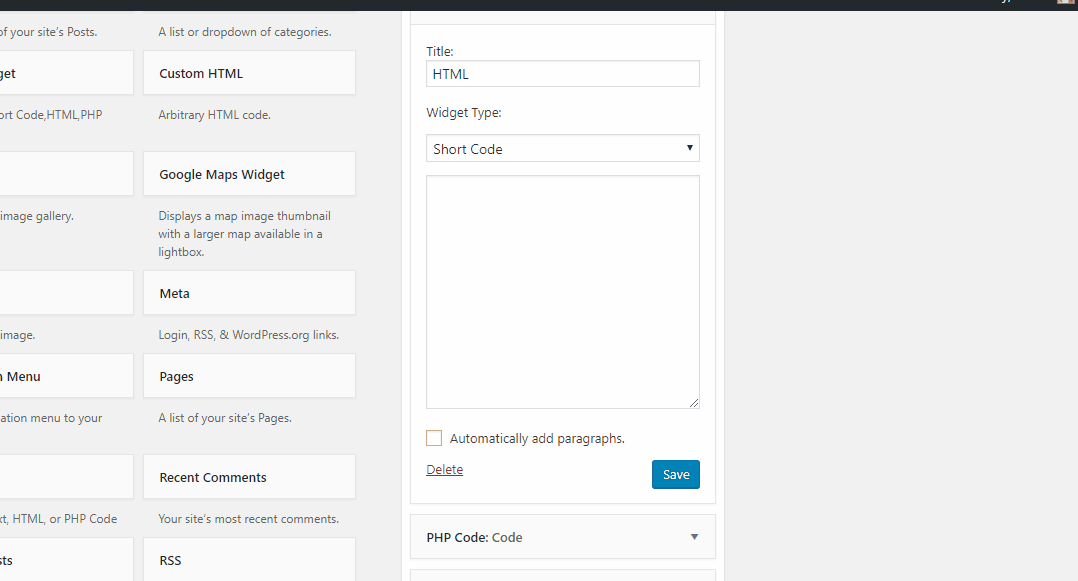1078x581 pixels.
Task: Click the Automatically add paragraphs label
Action: 537,439
